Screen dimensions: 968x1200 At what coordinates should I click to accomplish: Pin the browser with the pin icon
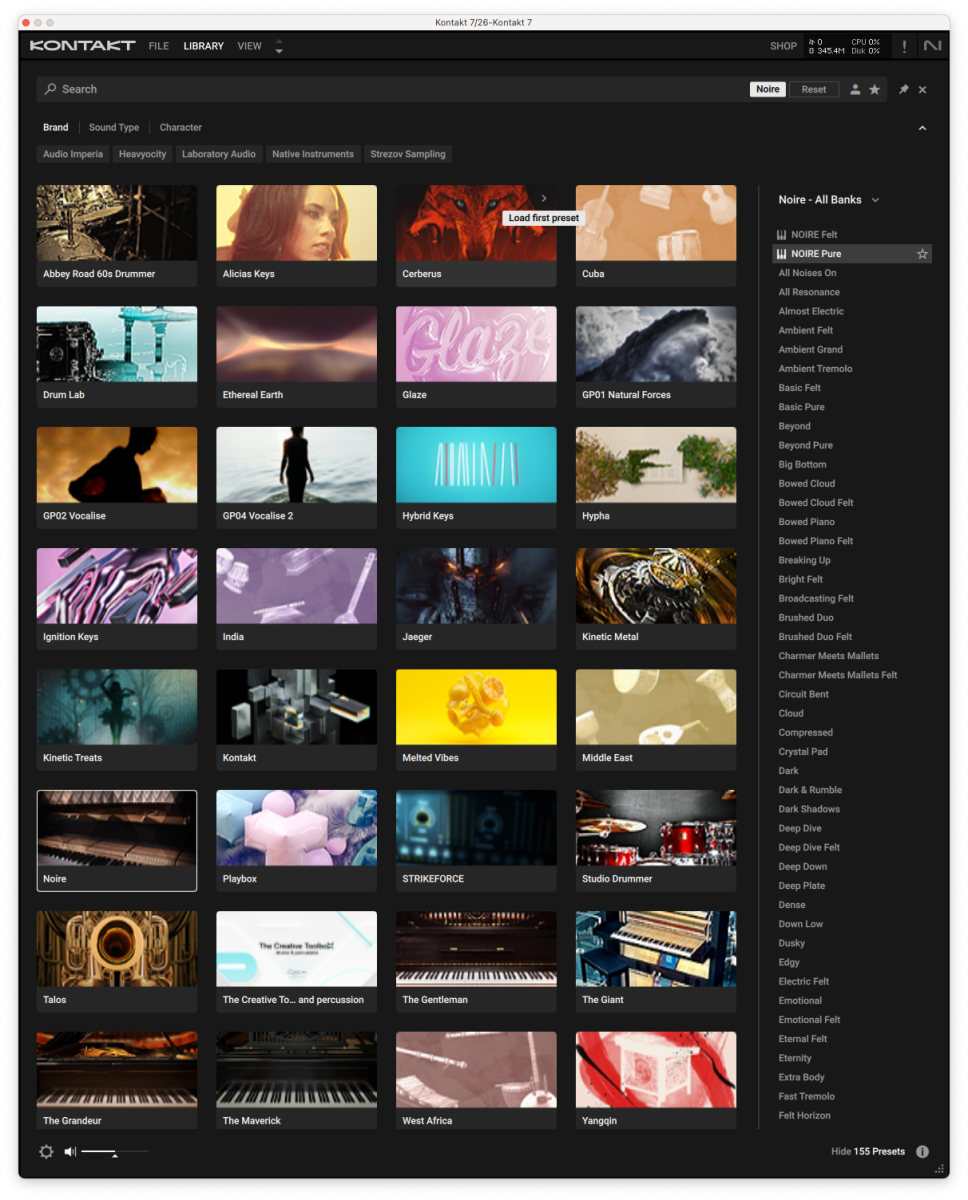tap(903, 89)
